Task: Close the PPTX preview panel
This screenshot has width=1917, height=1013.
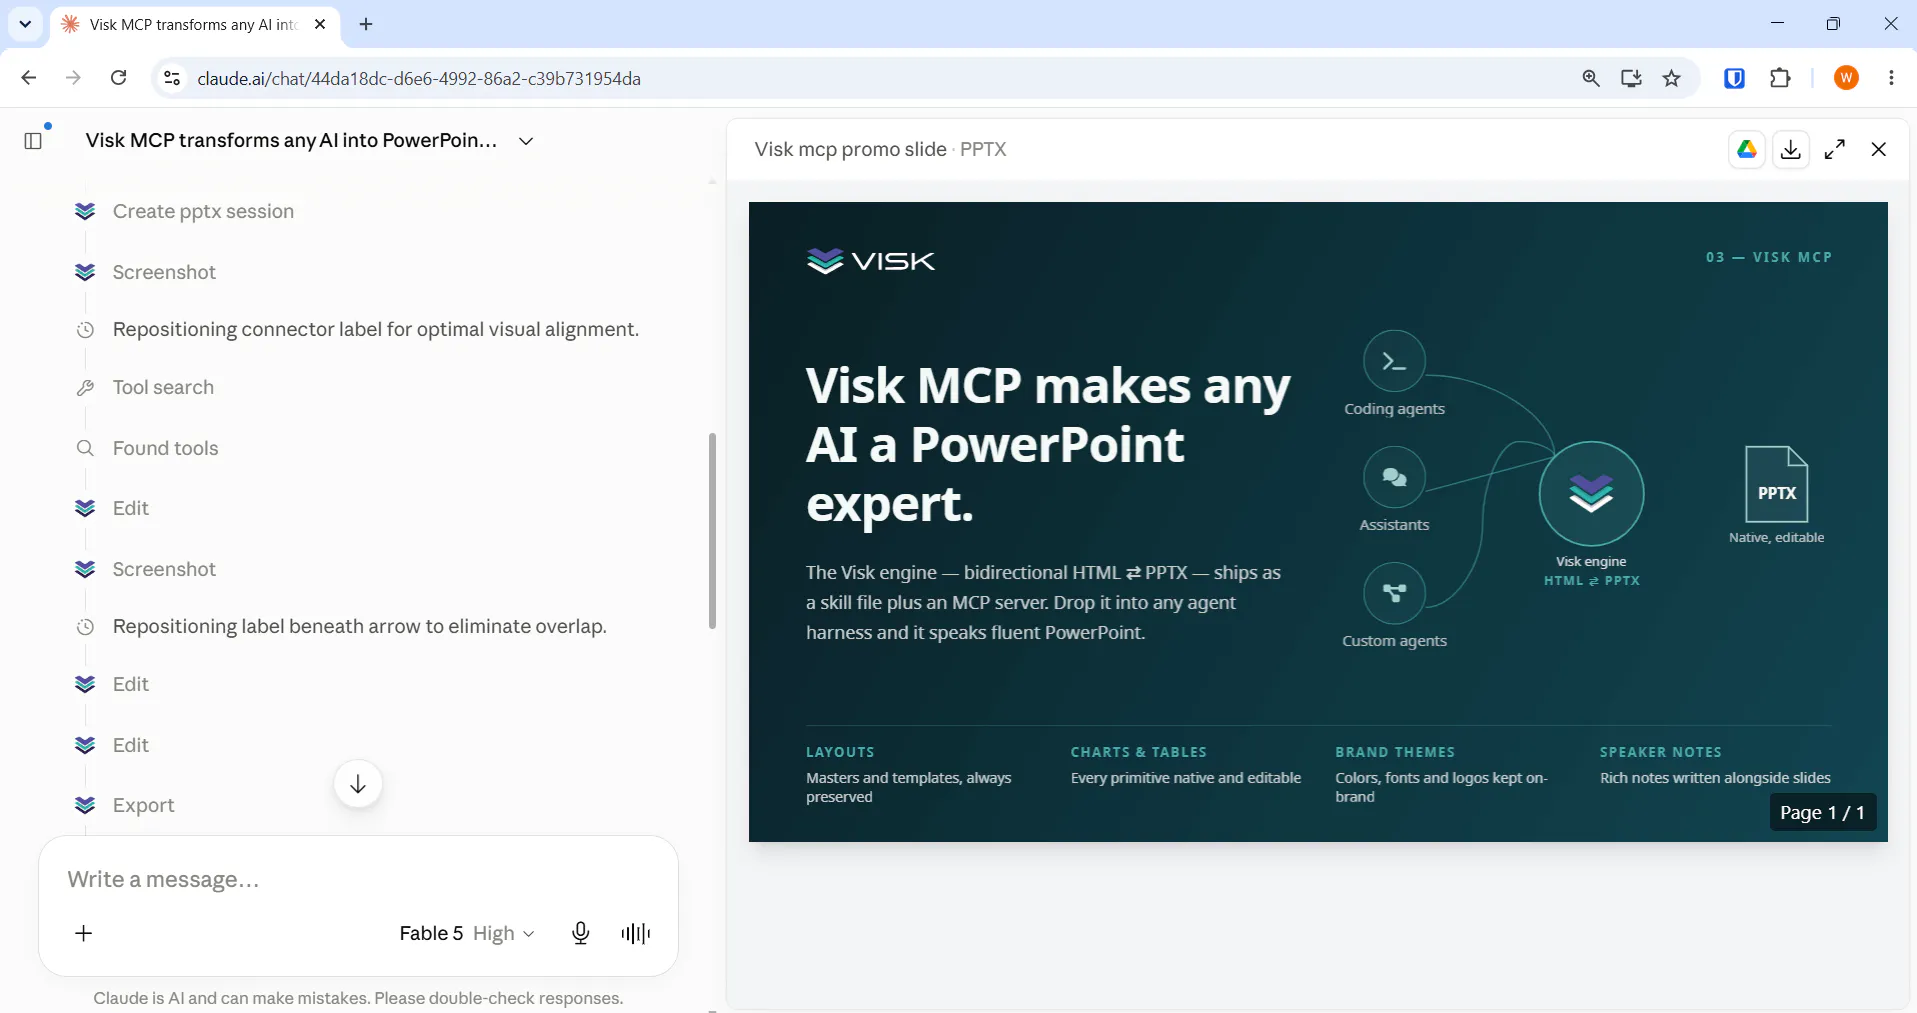Action: (1879, 149)
